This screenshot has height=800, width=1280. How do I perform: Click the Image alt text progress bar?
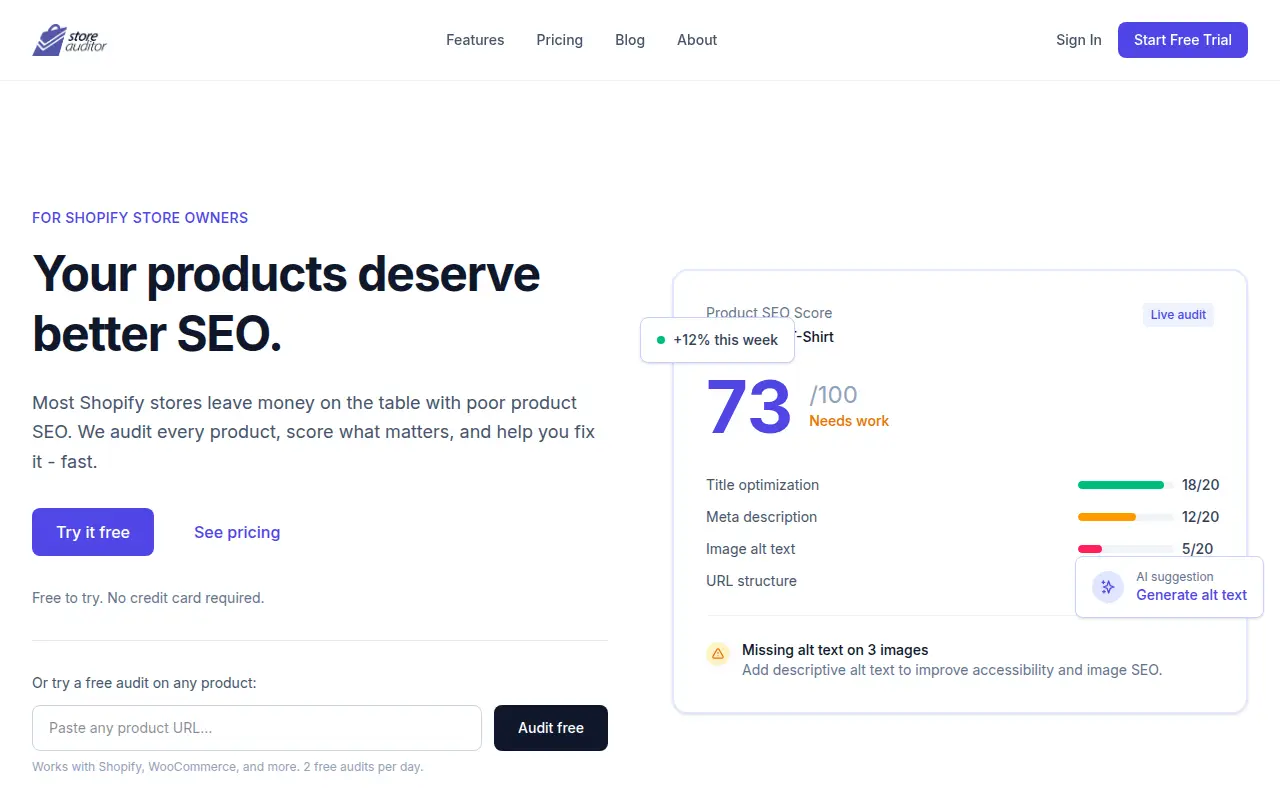(x=1126, y=549)
